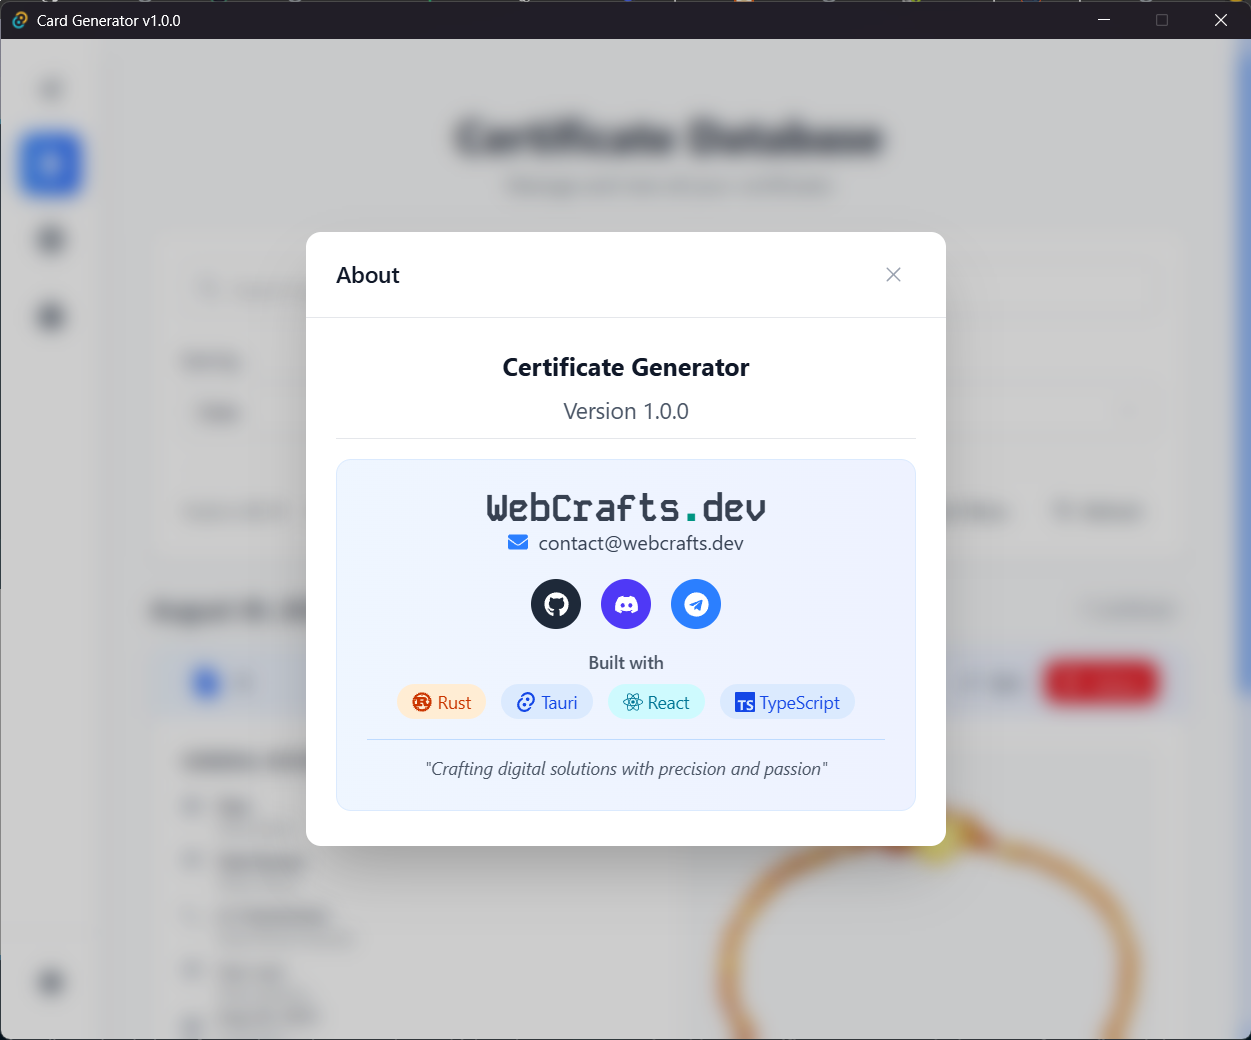This screenshot has width=1251, height=1040.
Task: Open the bottom sidebar settings icon
Action: pos(50,983)
